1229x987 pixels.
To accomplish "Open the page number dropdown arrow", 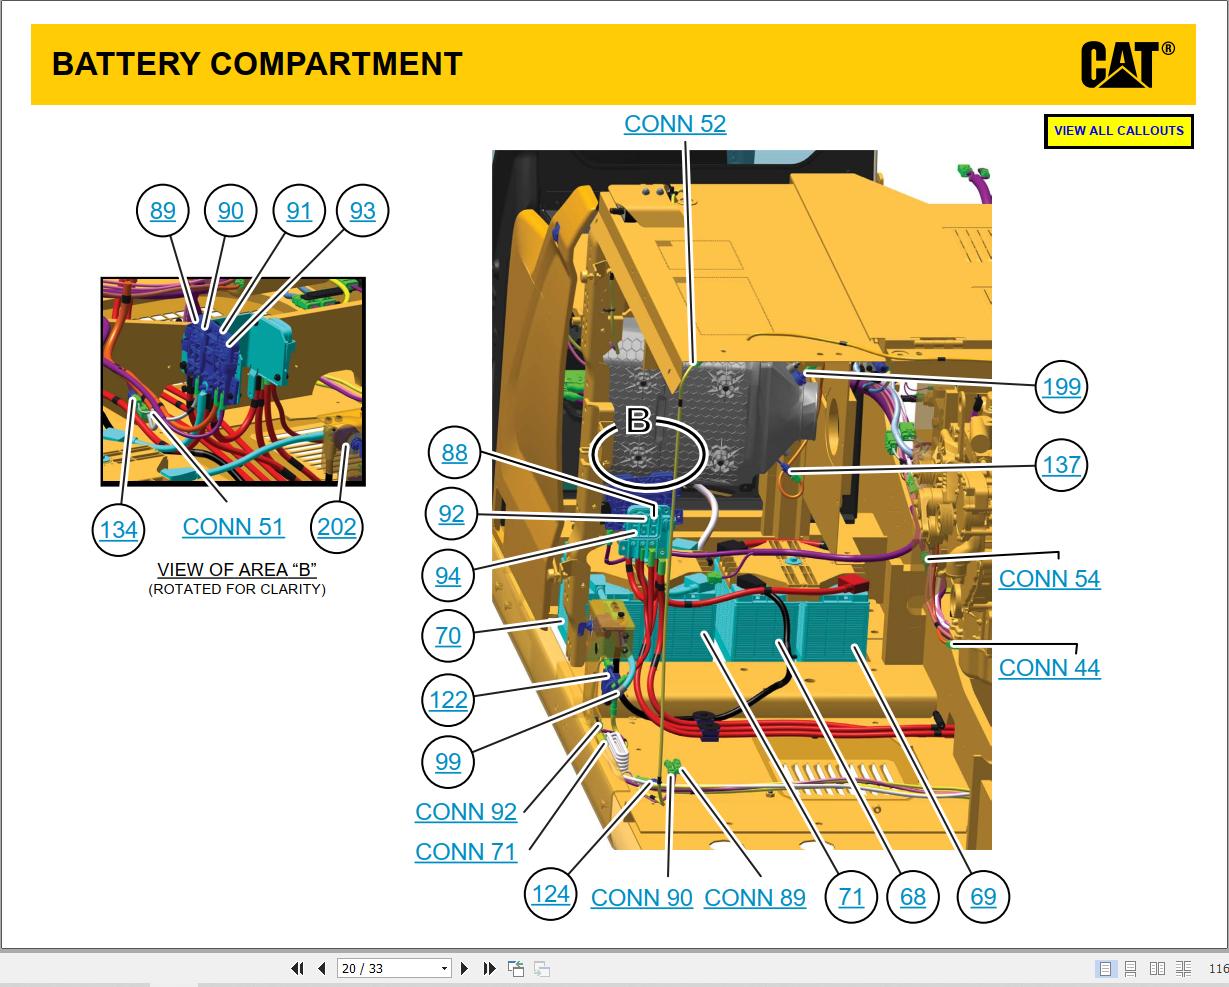I will (x=445, y=968).
